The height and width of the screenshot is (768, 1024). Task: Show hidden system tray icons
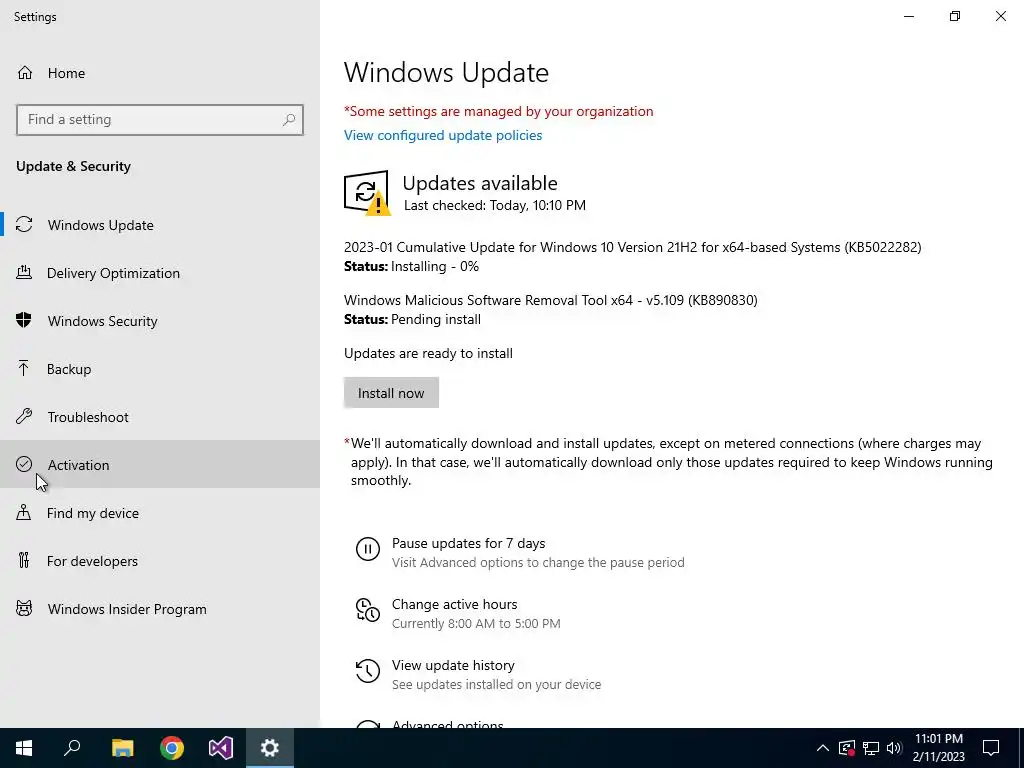pos(823,748)
